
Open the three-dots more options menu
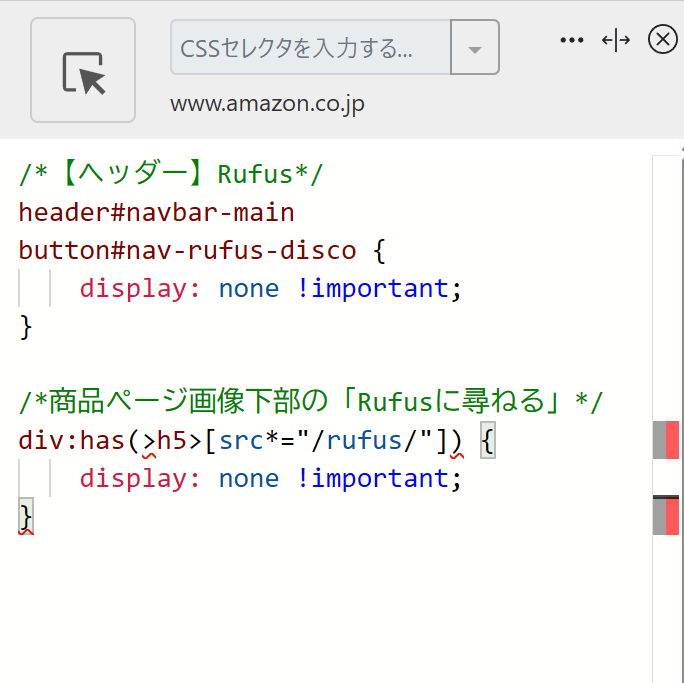[571, 40]
